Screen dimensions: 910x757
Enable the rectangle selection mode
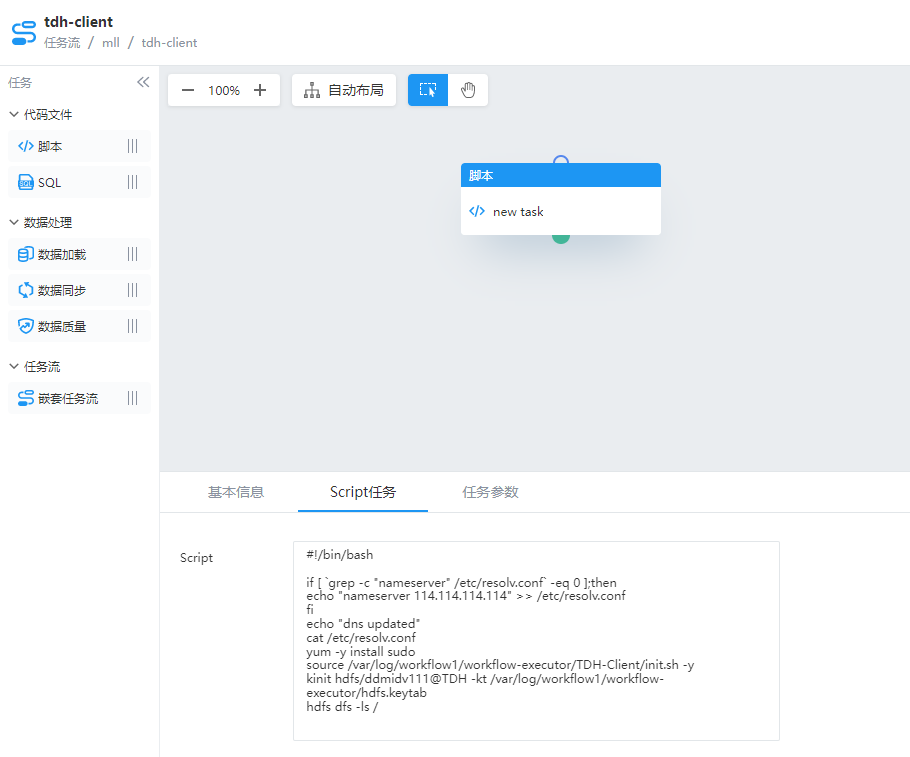click(x=428, y=90)
